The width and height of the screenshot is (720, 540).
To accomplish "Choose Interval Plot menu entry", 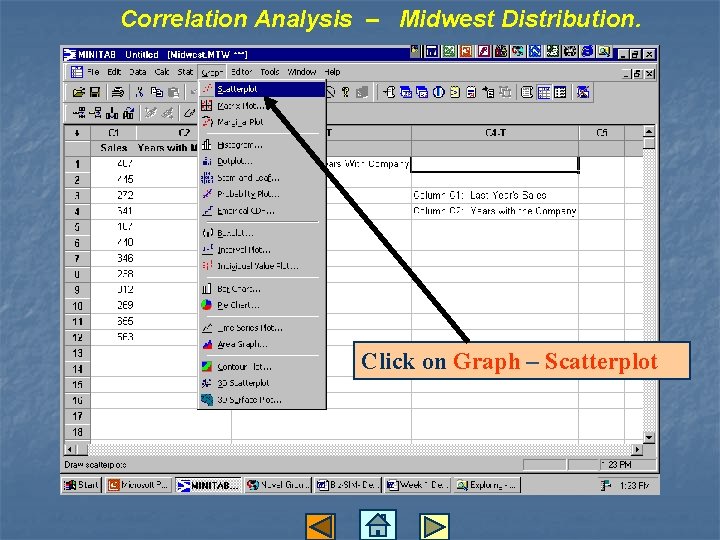I will pos(260,250).
